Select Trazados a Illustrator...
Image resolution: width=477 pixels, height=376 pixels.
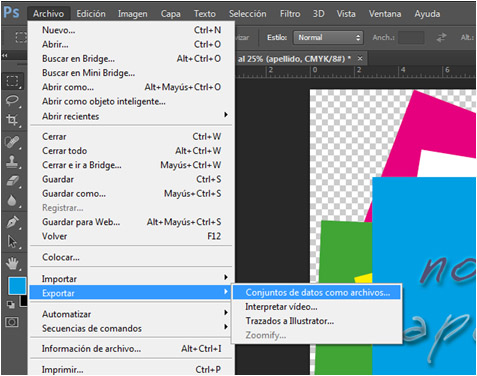click(x=317, y=321)
